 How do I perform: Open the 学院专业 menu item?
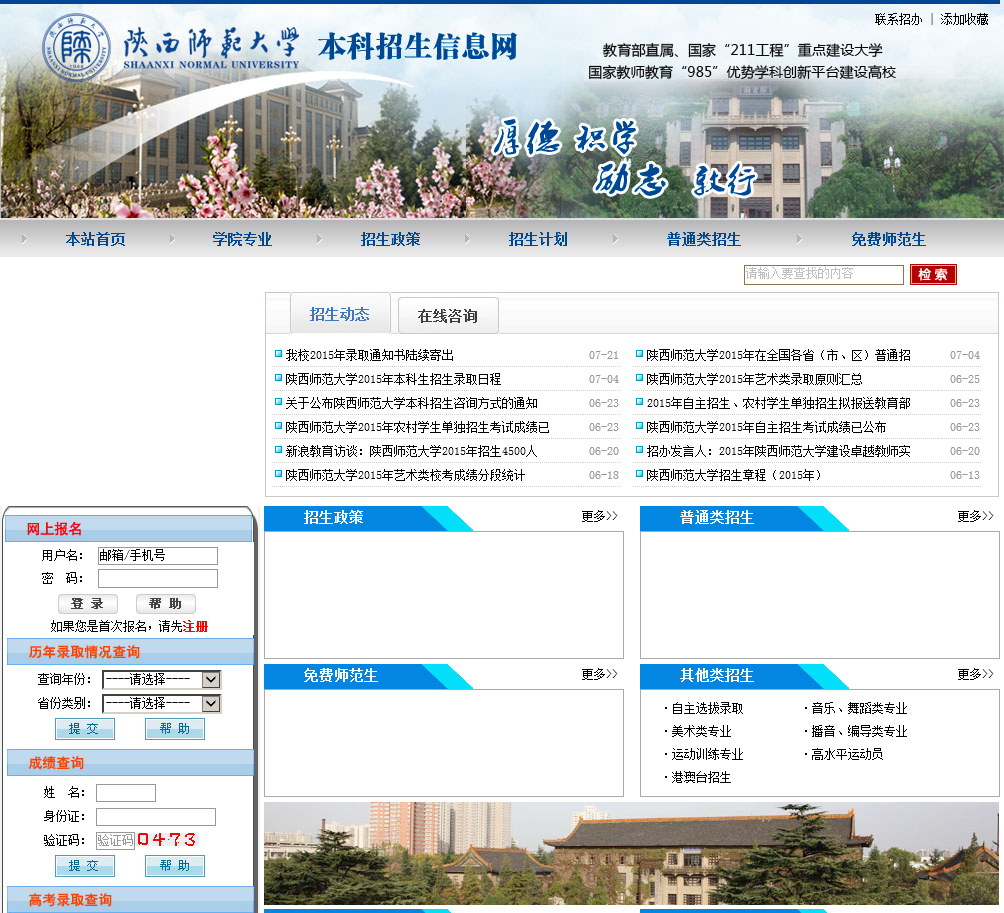243,239
